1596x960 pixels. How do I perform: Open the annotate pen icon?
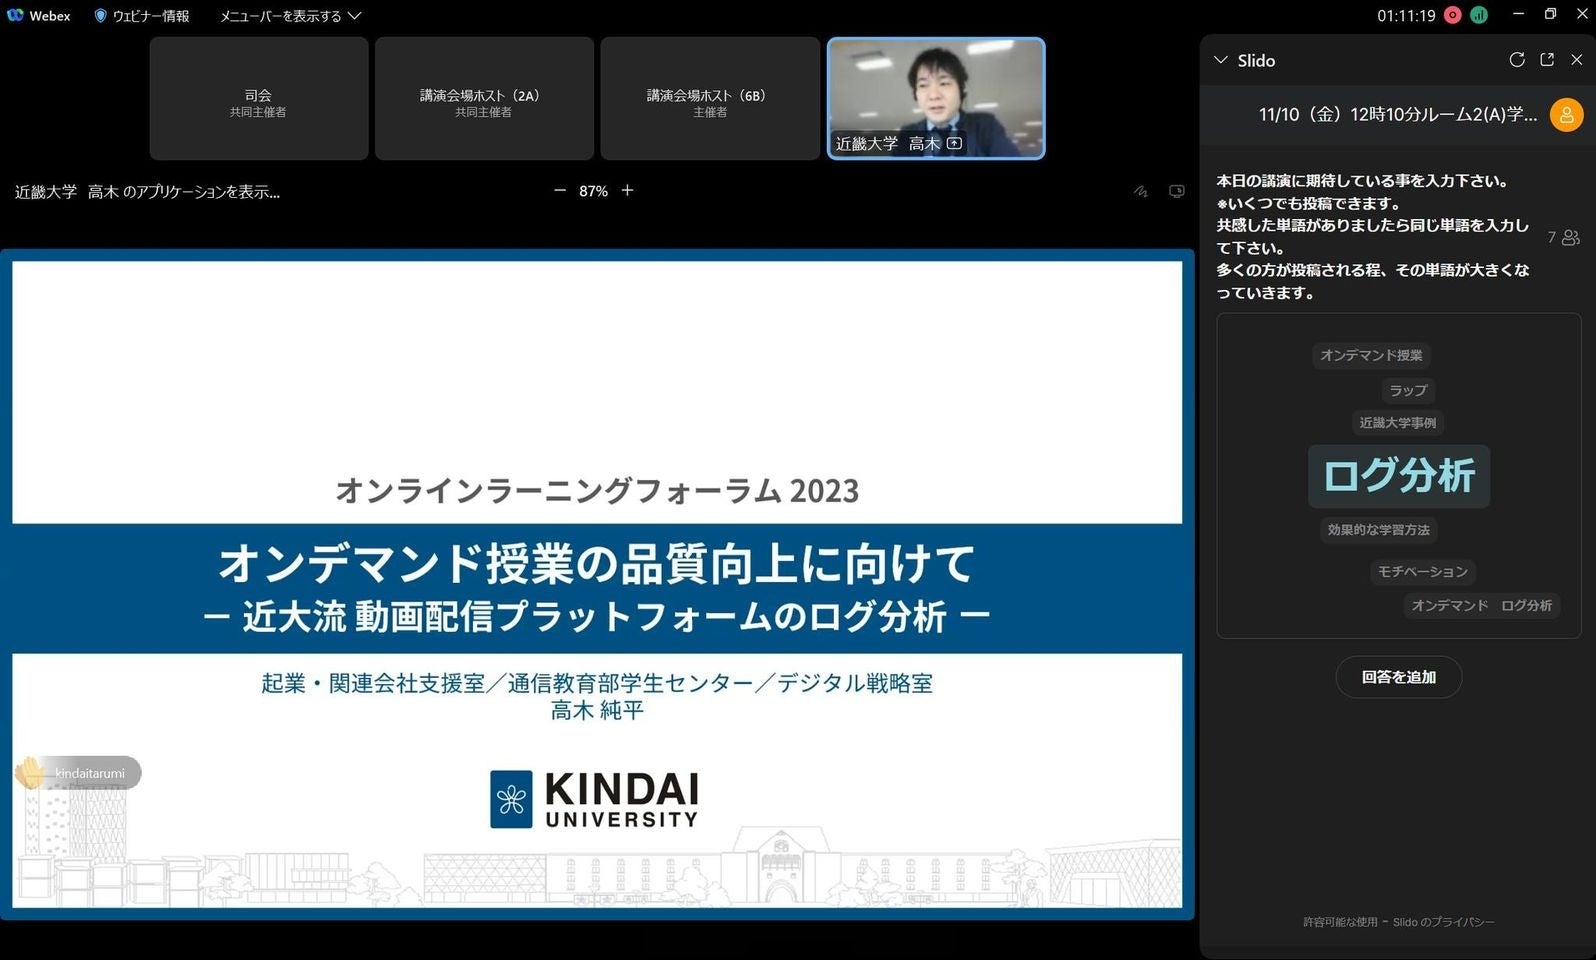1141,191
